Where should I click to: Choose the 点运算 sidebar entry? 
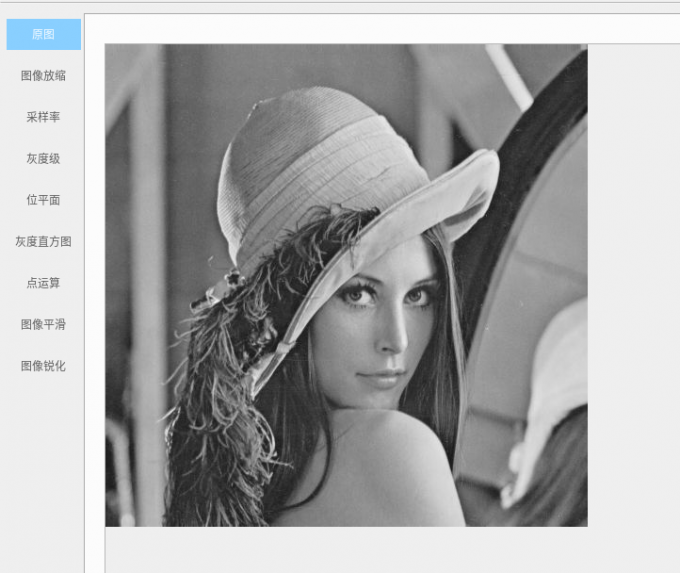(43, 283)
